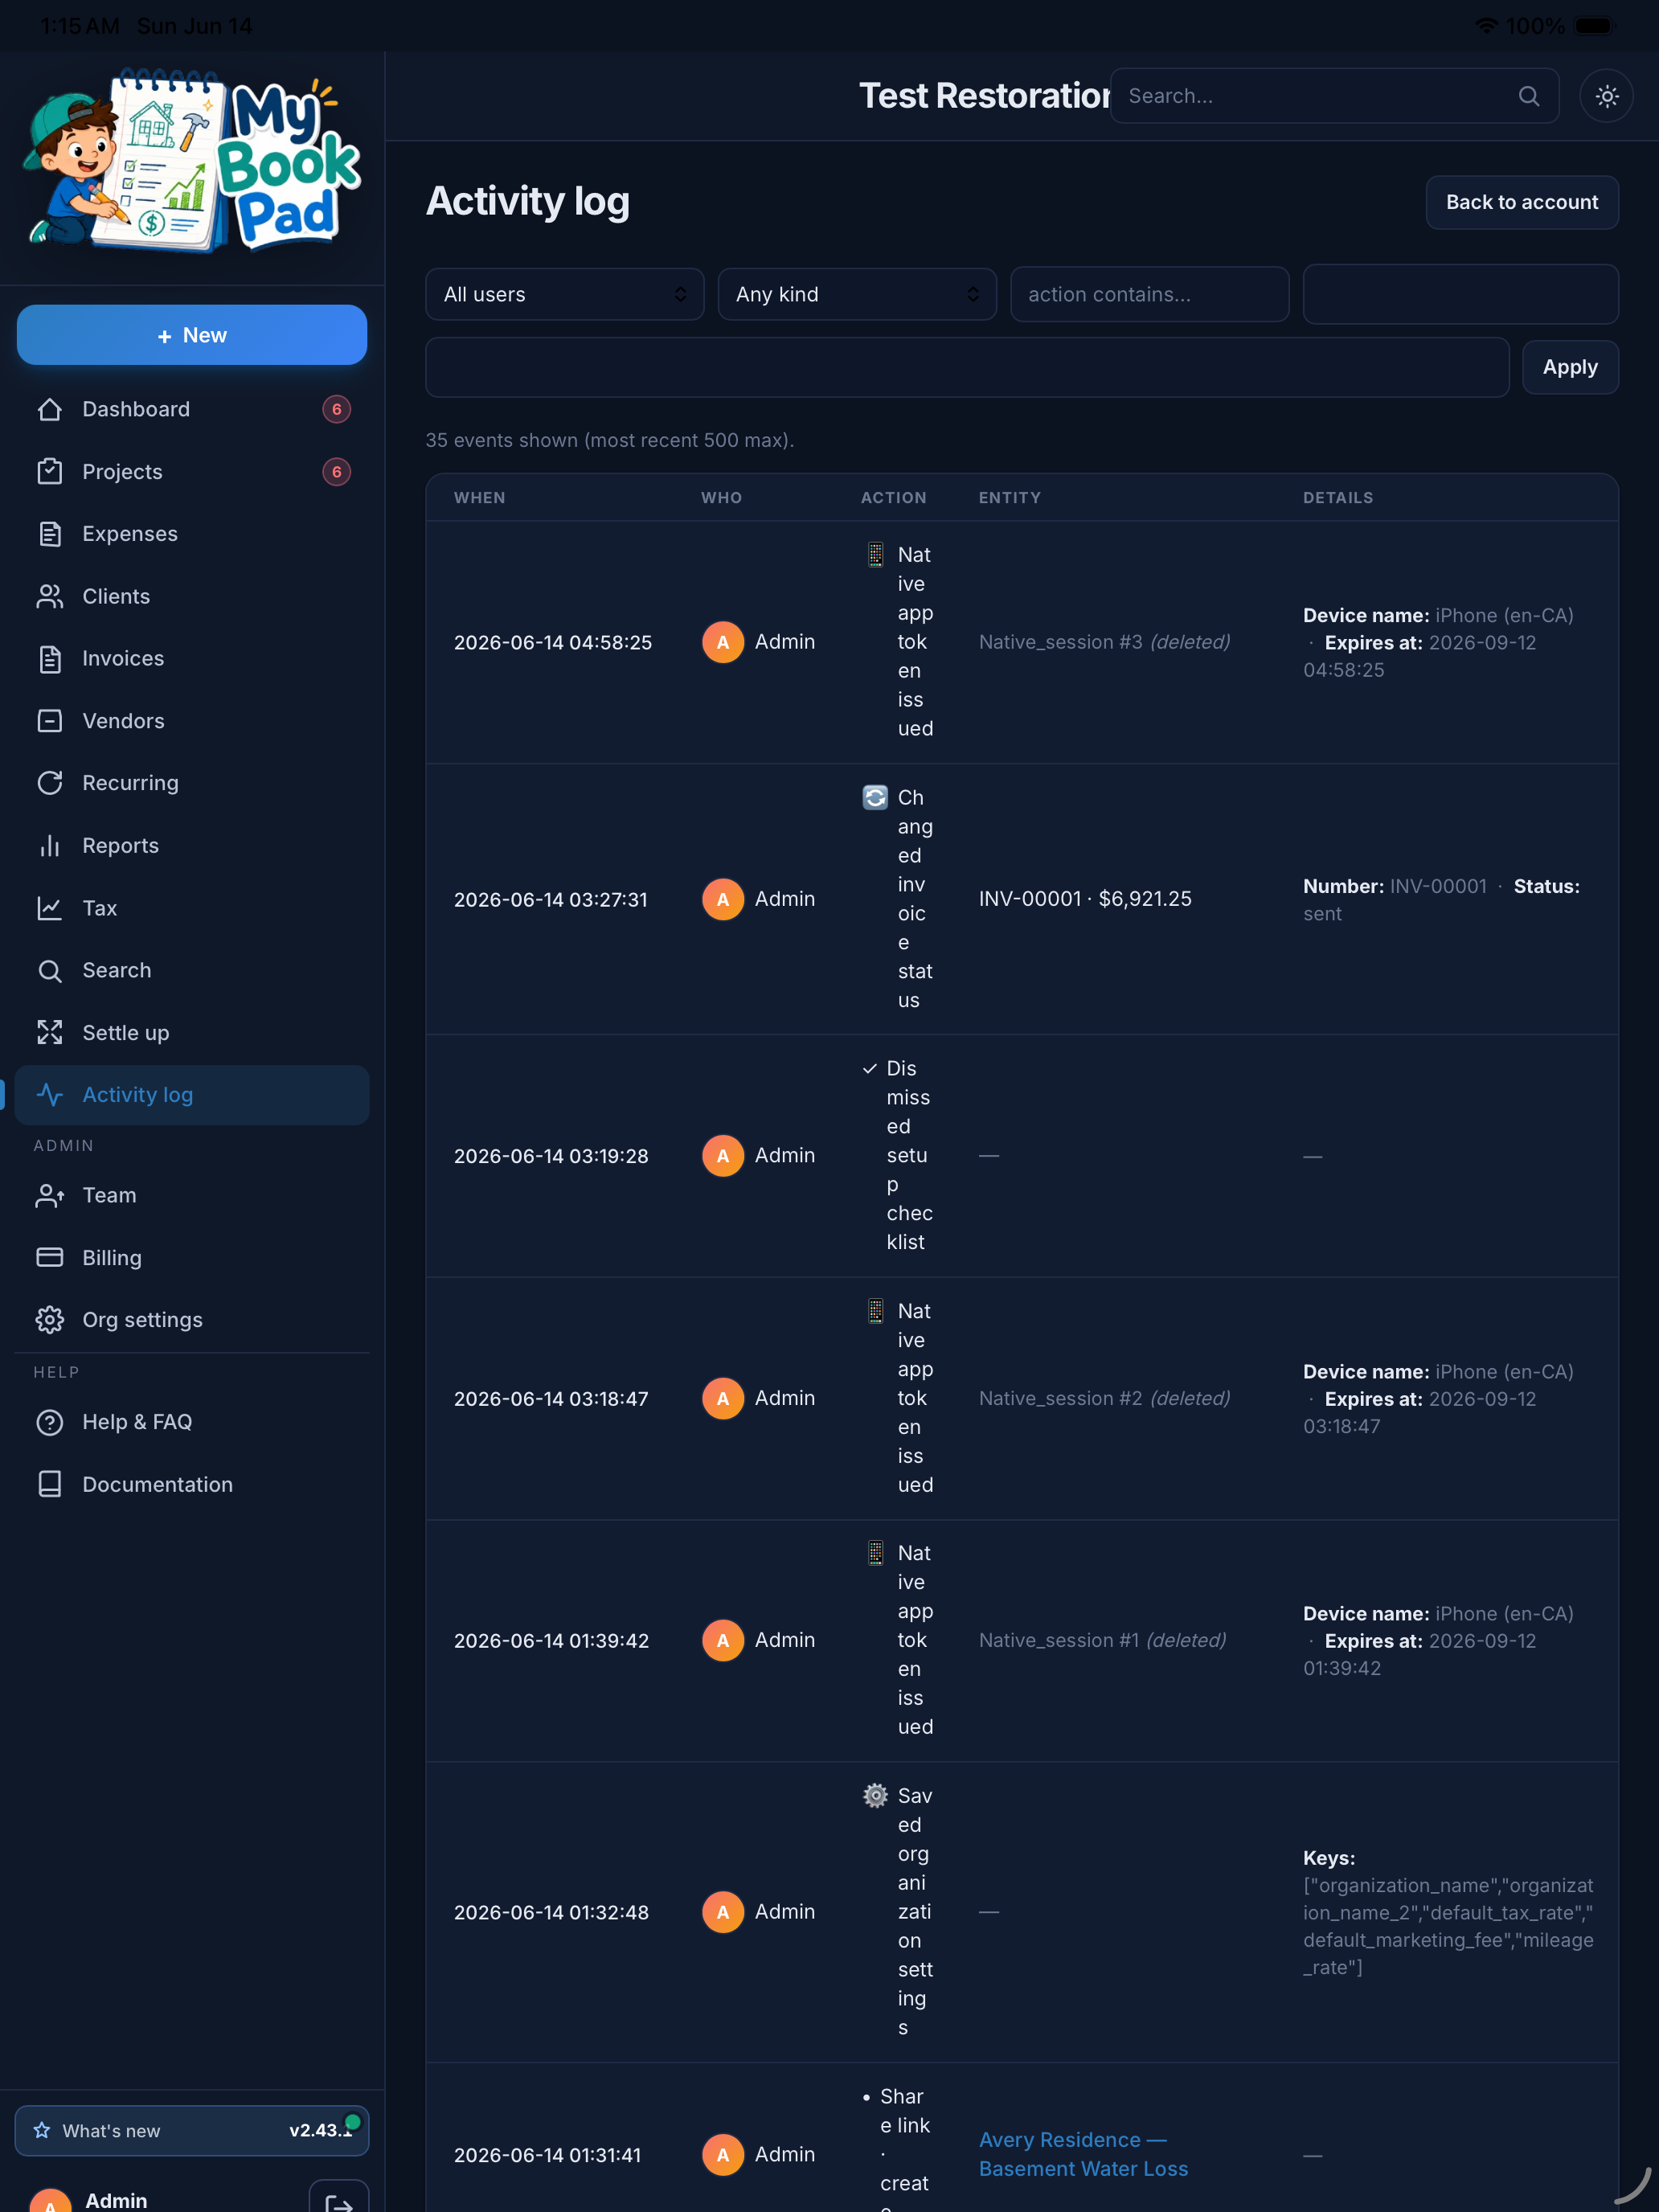Screen dimensions: 1659x2212
Task: Click Admin avatar in 03:27:31 row
Action: pyautogui.click(x=723, y=899)
